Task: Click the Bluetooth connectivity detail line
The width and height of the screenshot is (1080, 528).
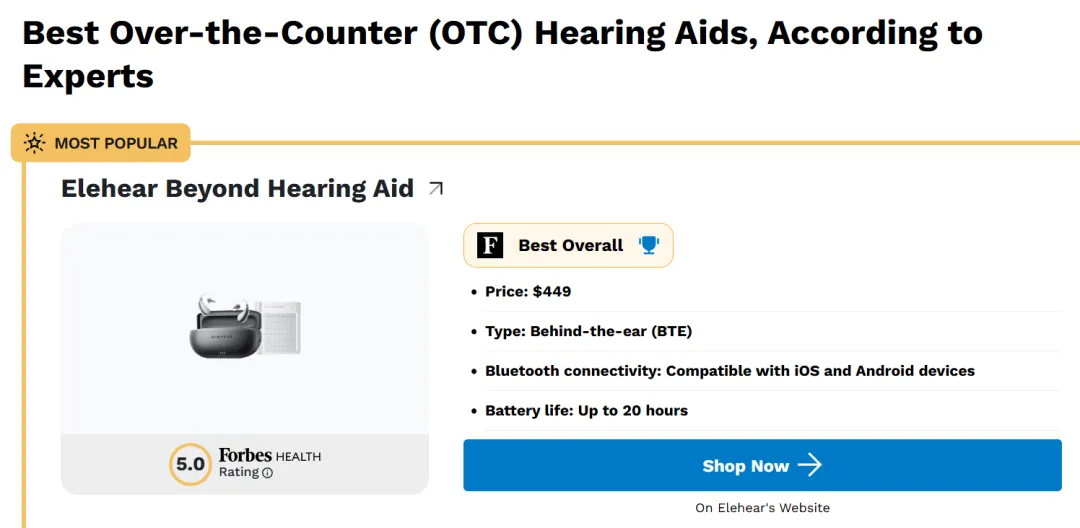Action: click(x=730, y=371)
